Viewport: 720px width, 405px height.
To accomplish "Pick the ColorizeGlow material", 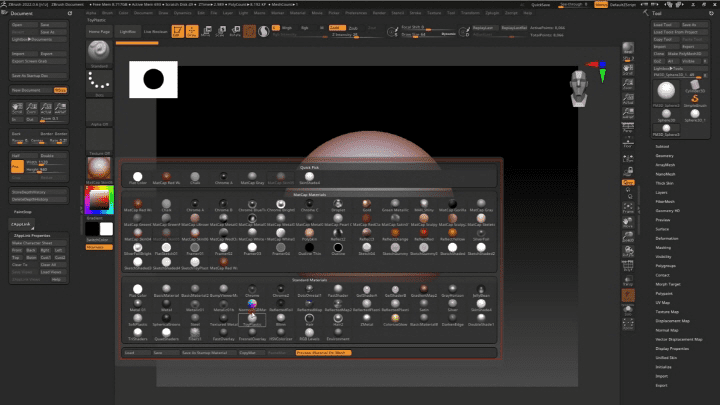I will pyautogui.click(x=395, y=319).
